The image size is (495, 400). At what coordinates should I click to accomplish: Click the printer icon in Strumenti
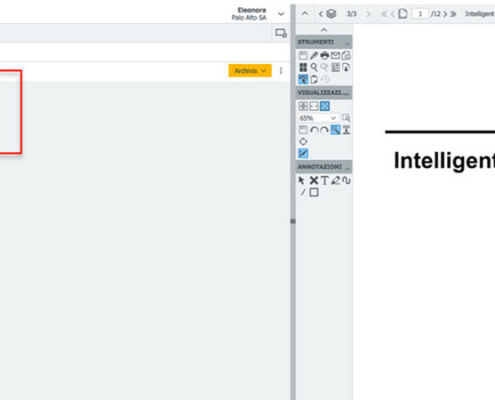point(324,55)
